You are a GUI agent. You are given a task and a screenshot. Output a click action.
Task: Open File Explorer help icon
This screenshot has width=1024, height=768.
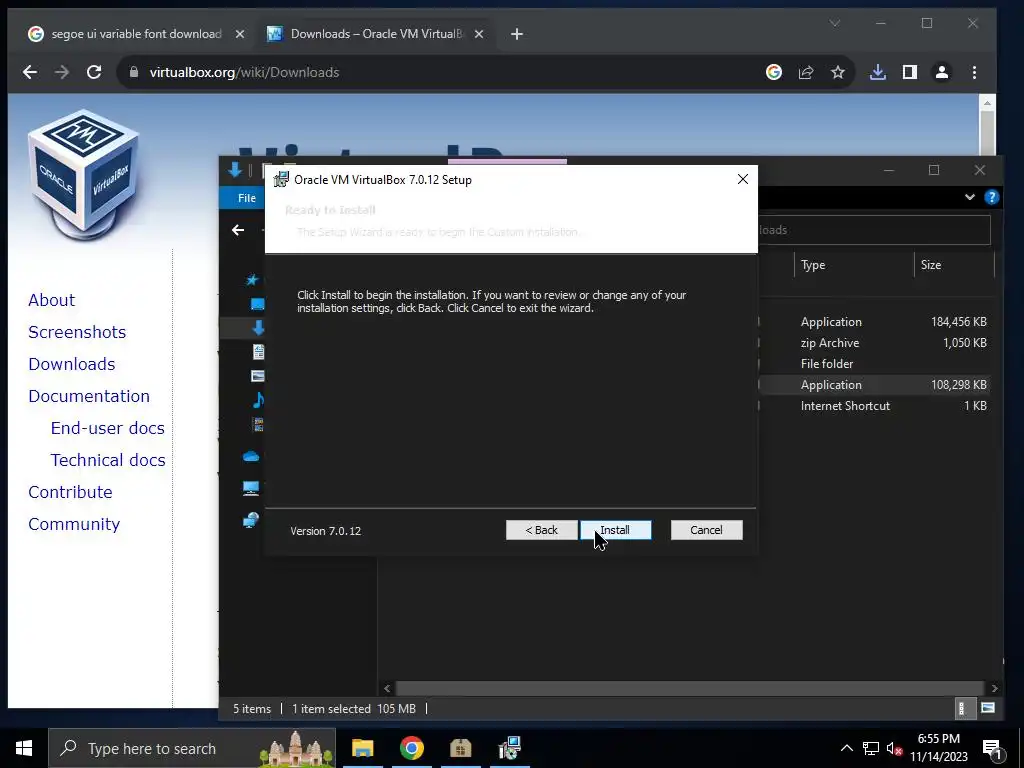coord(991,197)
